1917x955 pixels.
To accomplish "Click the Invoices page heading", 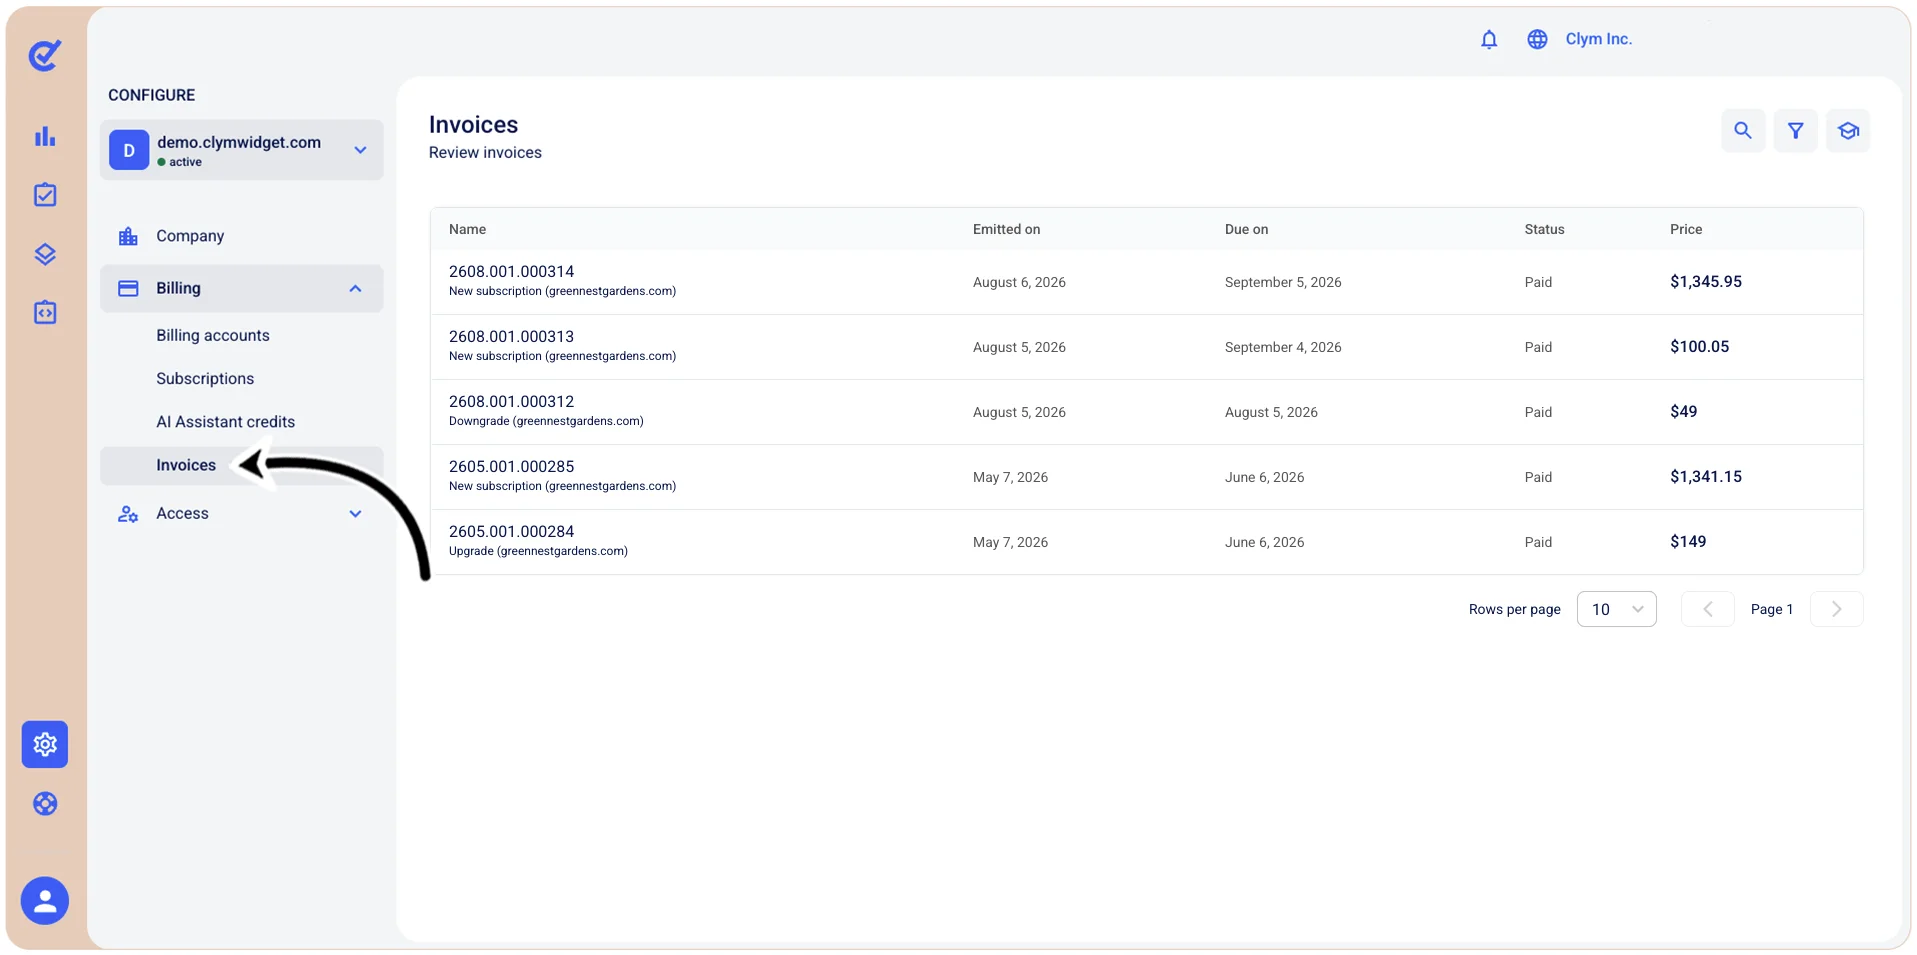I will pos(473,125).
